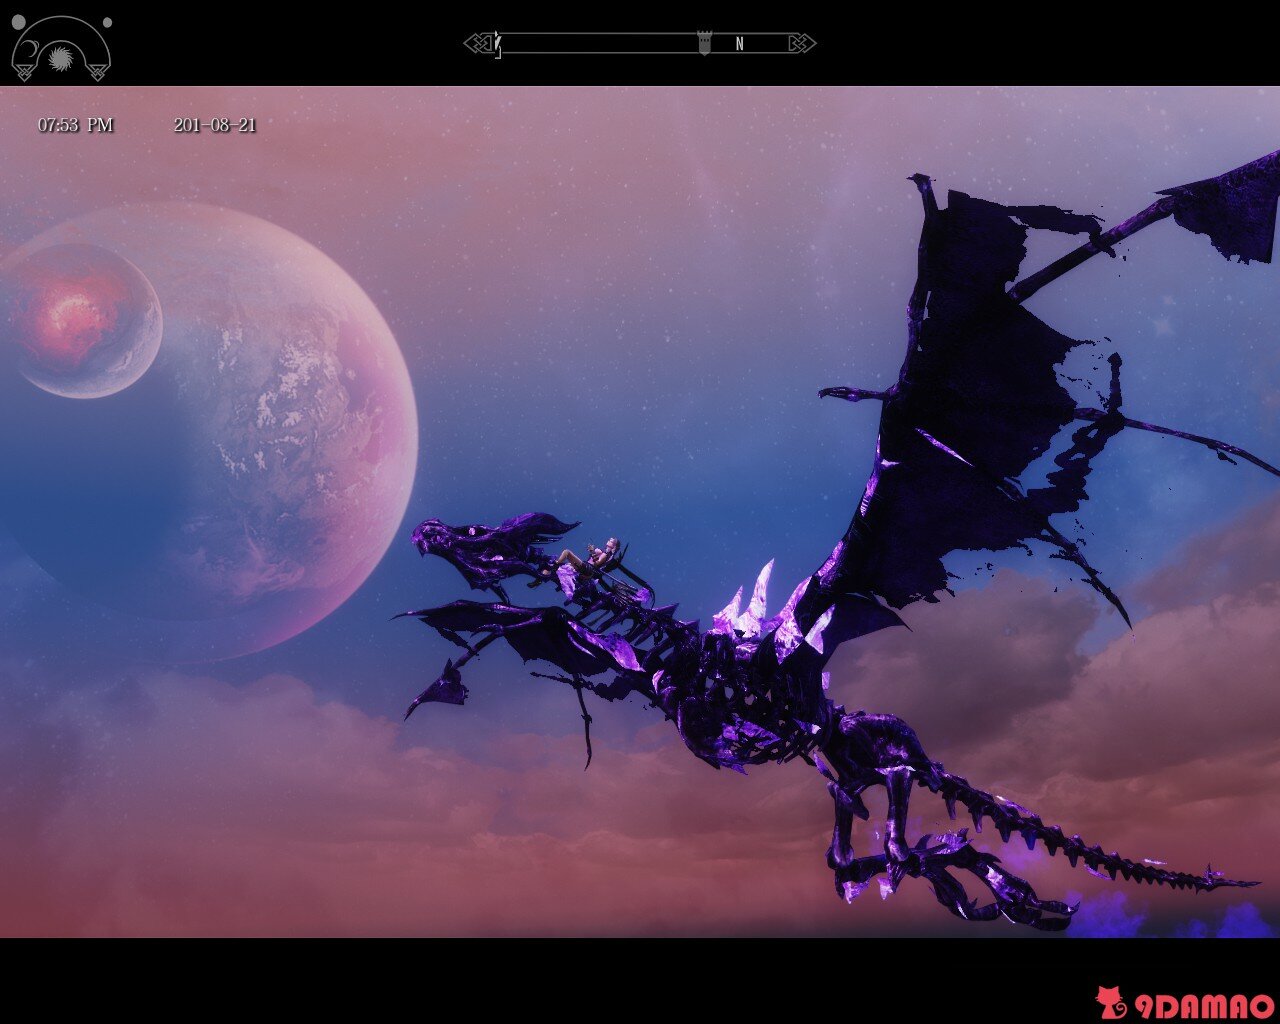The height and width of the screenshot is (1024, 1280).
Task: Click the left knot end of compass
Action: pos(478,43)
